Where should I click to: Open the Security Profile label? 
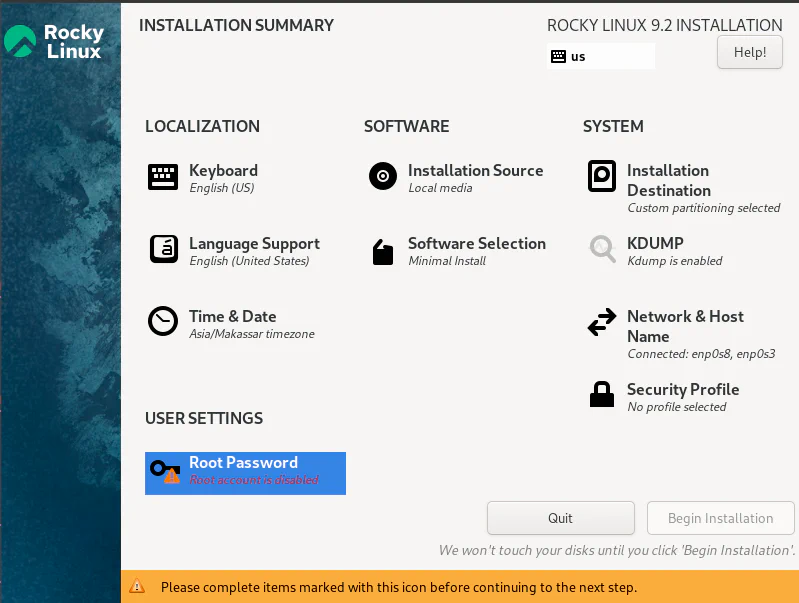click(x=683, y=389)
